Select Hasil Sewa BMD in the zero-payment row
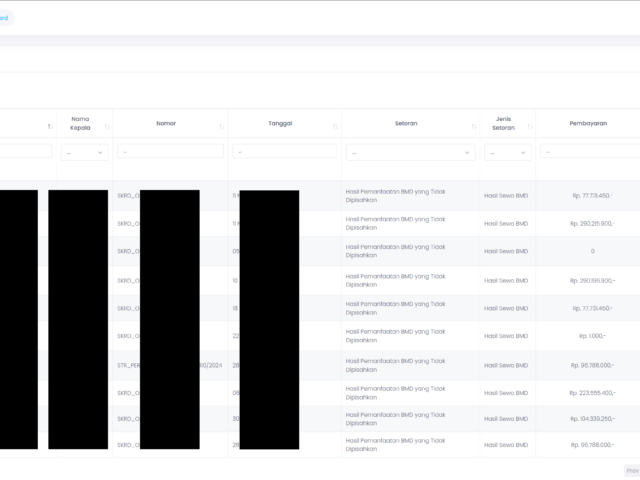This screenshot has height=480, width=640. coord(506,251)
